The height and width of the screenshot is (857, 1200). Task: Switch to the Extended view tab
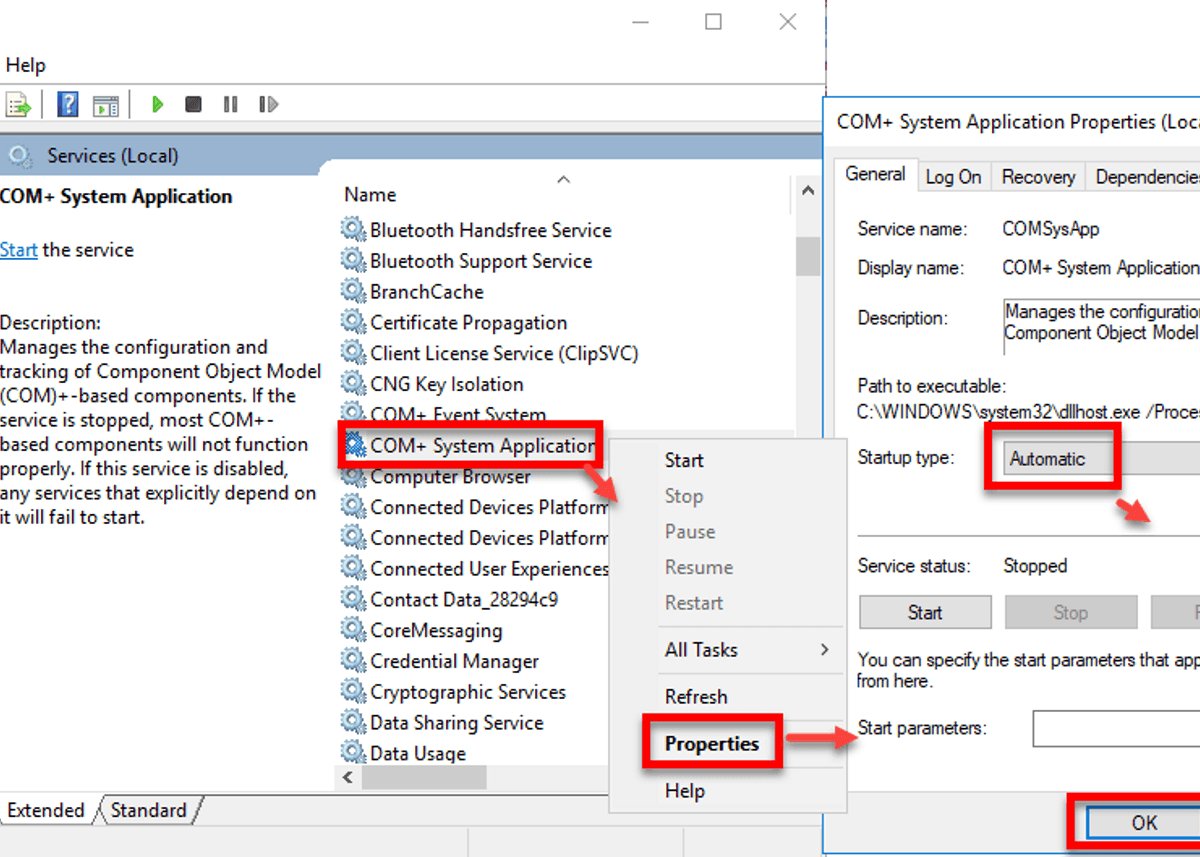pyautogui.click(x=46, y=810)
